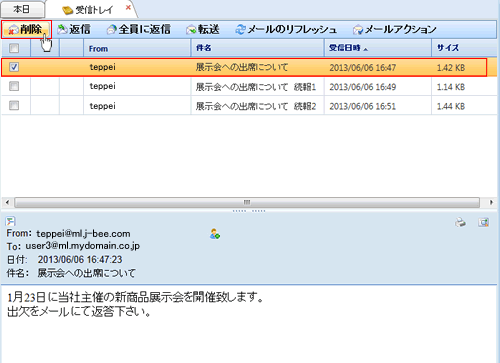The width and height of the screenshot is (500, 363).
Task: Click date 2013/06/06 16:51
Action: (363, 106)
